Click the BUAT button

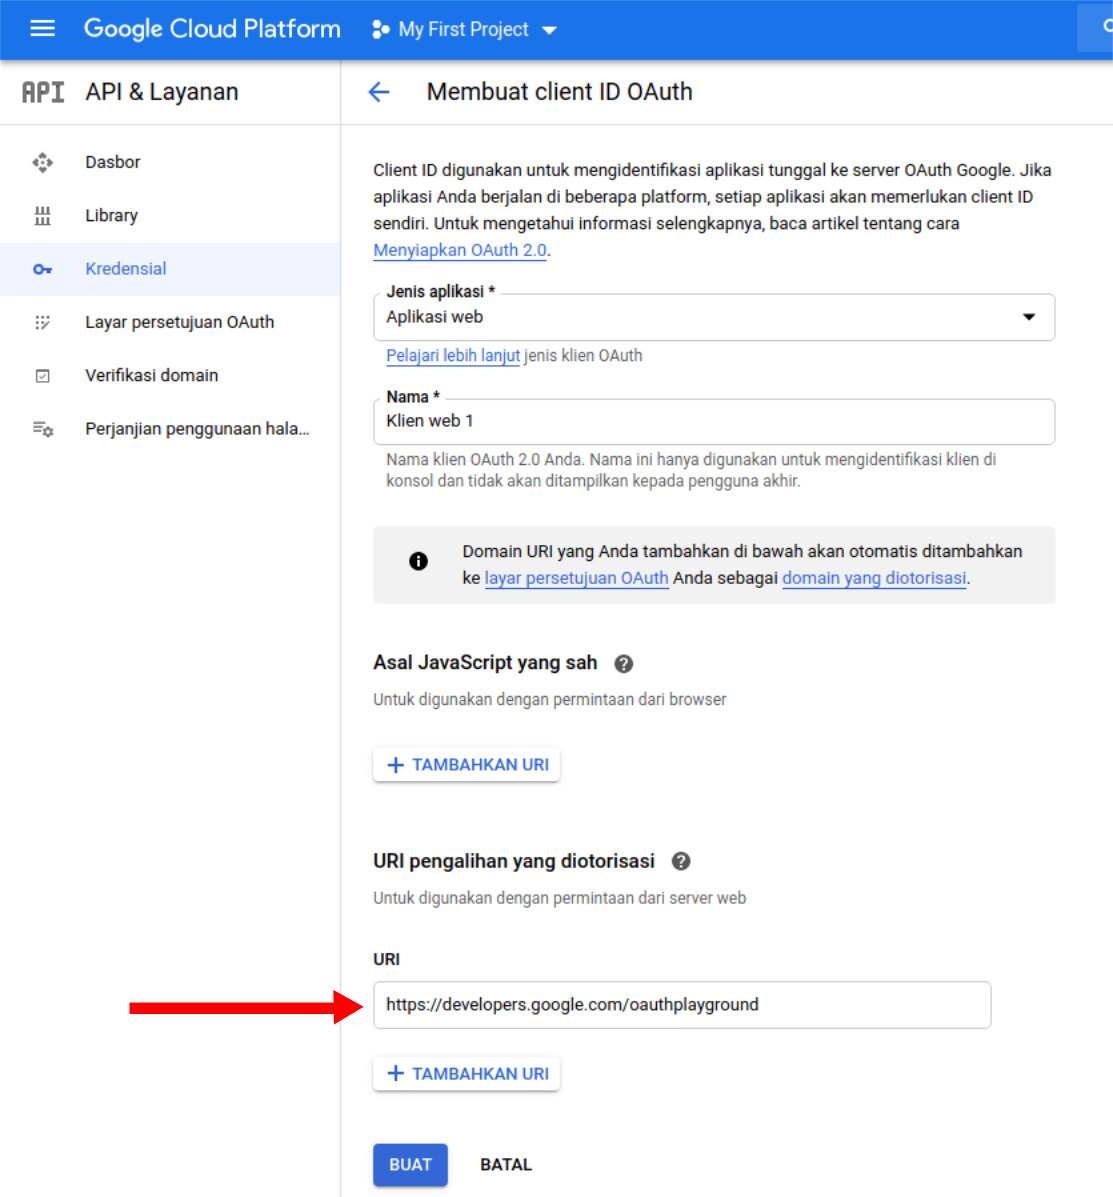coord(410,1164)
